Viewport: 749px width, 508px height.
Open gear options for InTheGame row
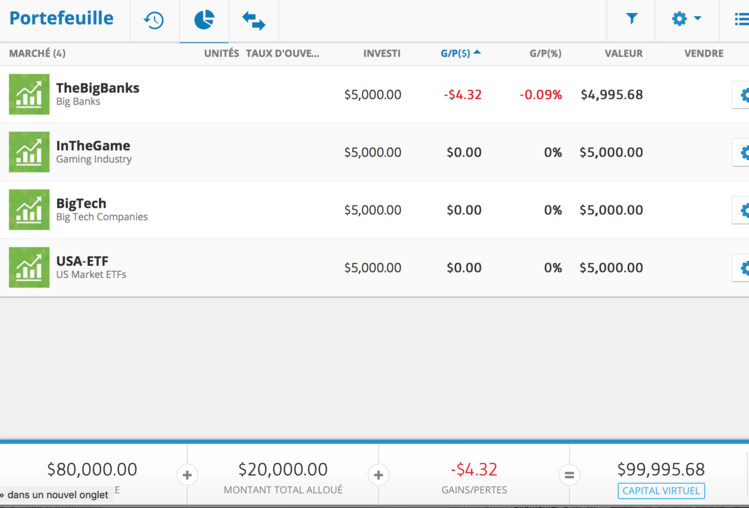[743, 153]
